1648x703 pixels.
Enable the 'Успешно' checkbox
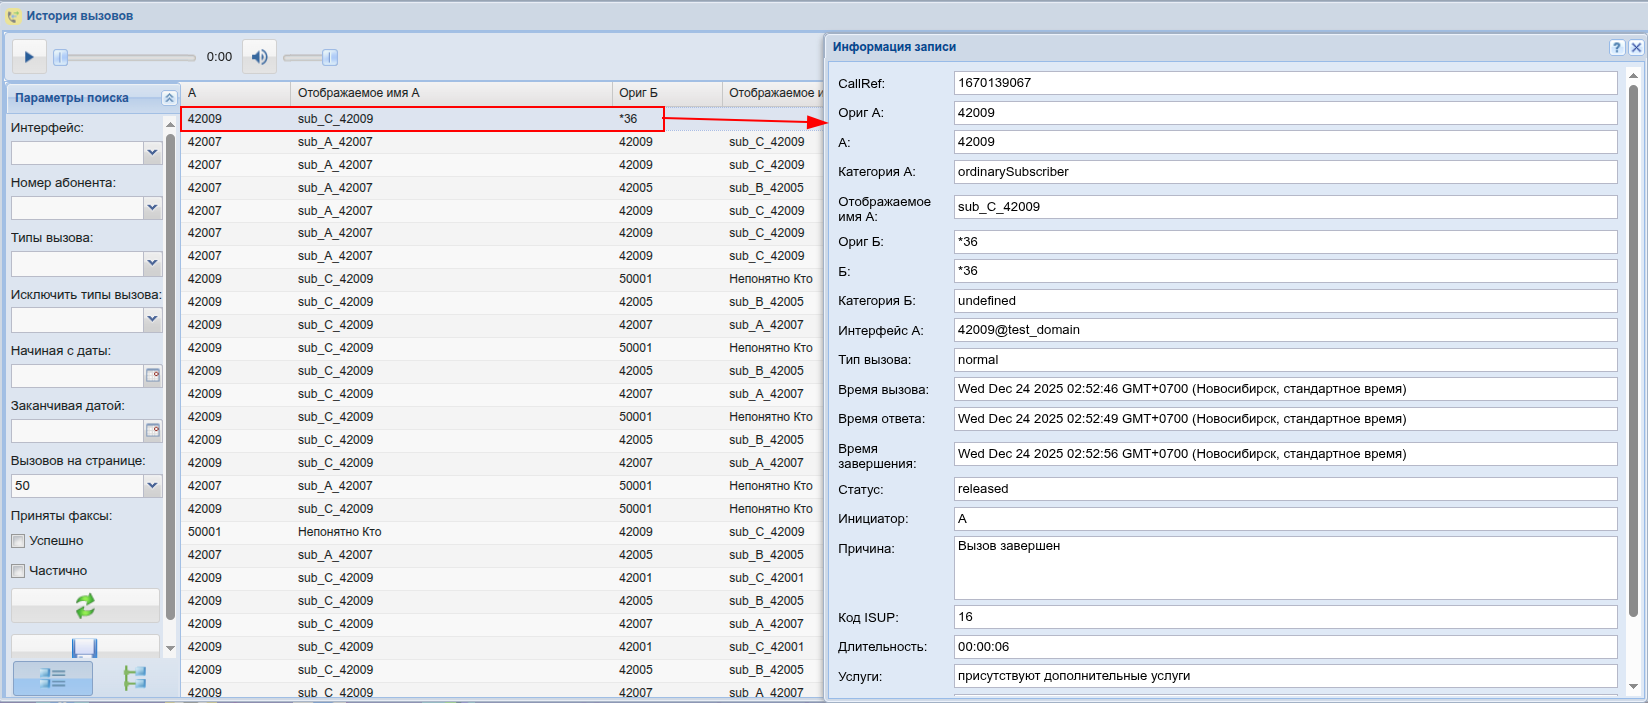(18, 541)
